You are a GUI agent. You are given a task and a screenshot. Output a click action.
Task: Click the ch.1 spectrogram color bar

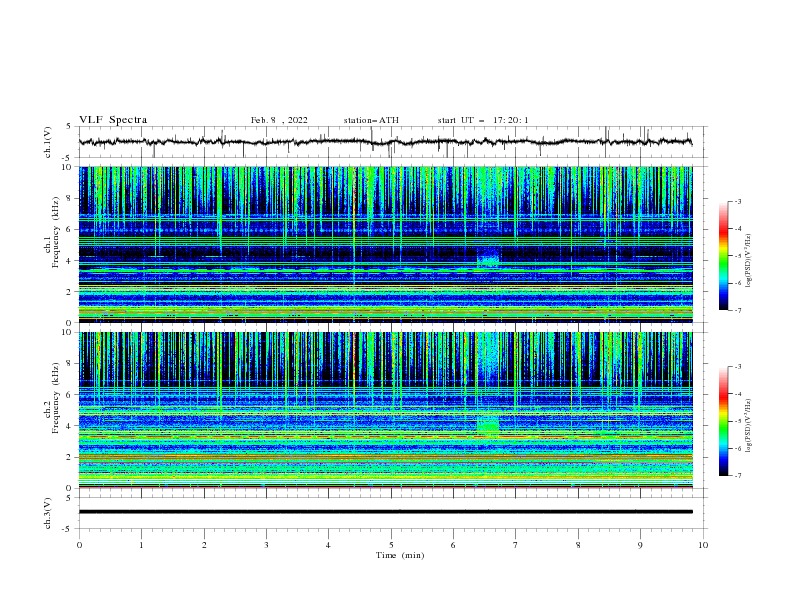(723, 256)
